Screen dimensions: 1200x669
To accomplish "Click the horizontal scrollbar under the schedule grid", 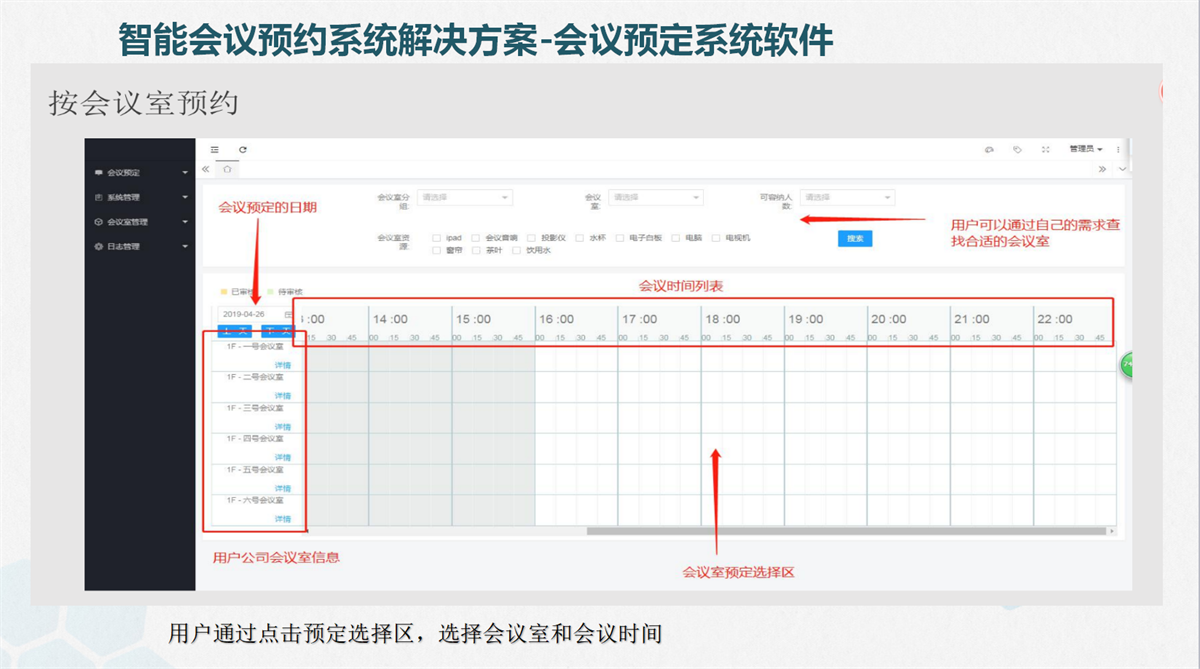I will 848,531.
